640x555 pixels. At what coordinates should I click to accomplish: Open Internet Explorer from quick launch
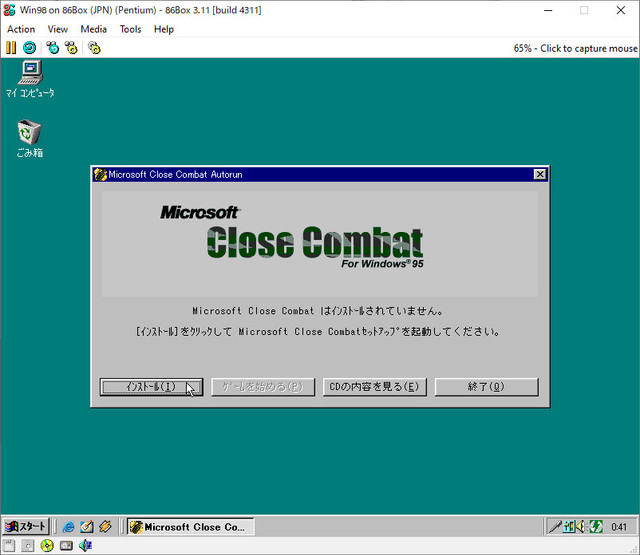coord(69,526)
